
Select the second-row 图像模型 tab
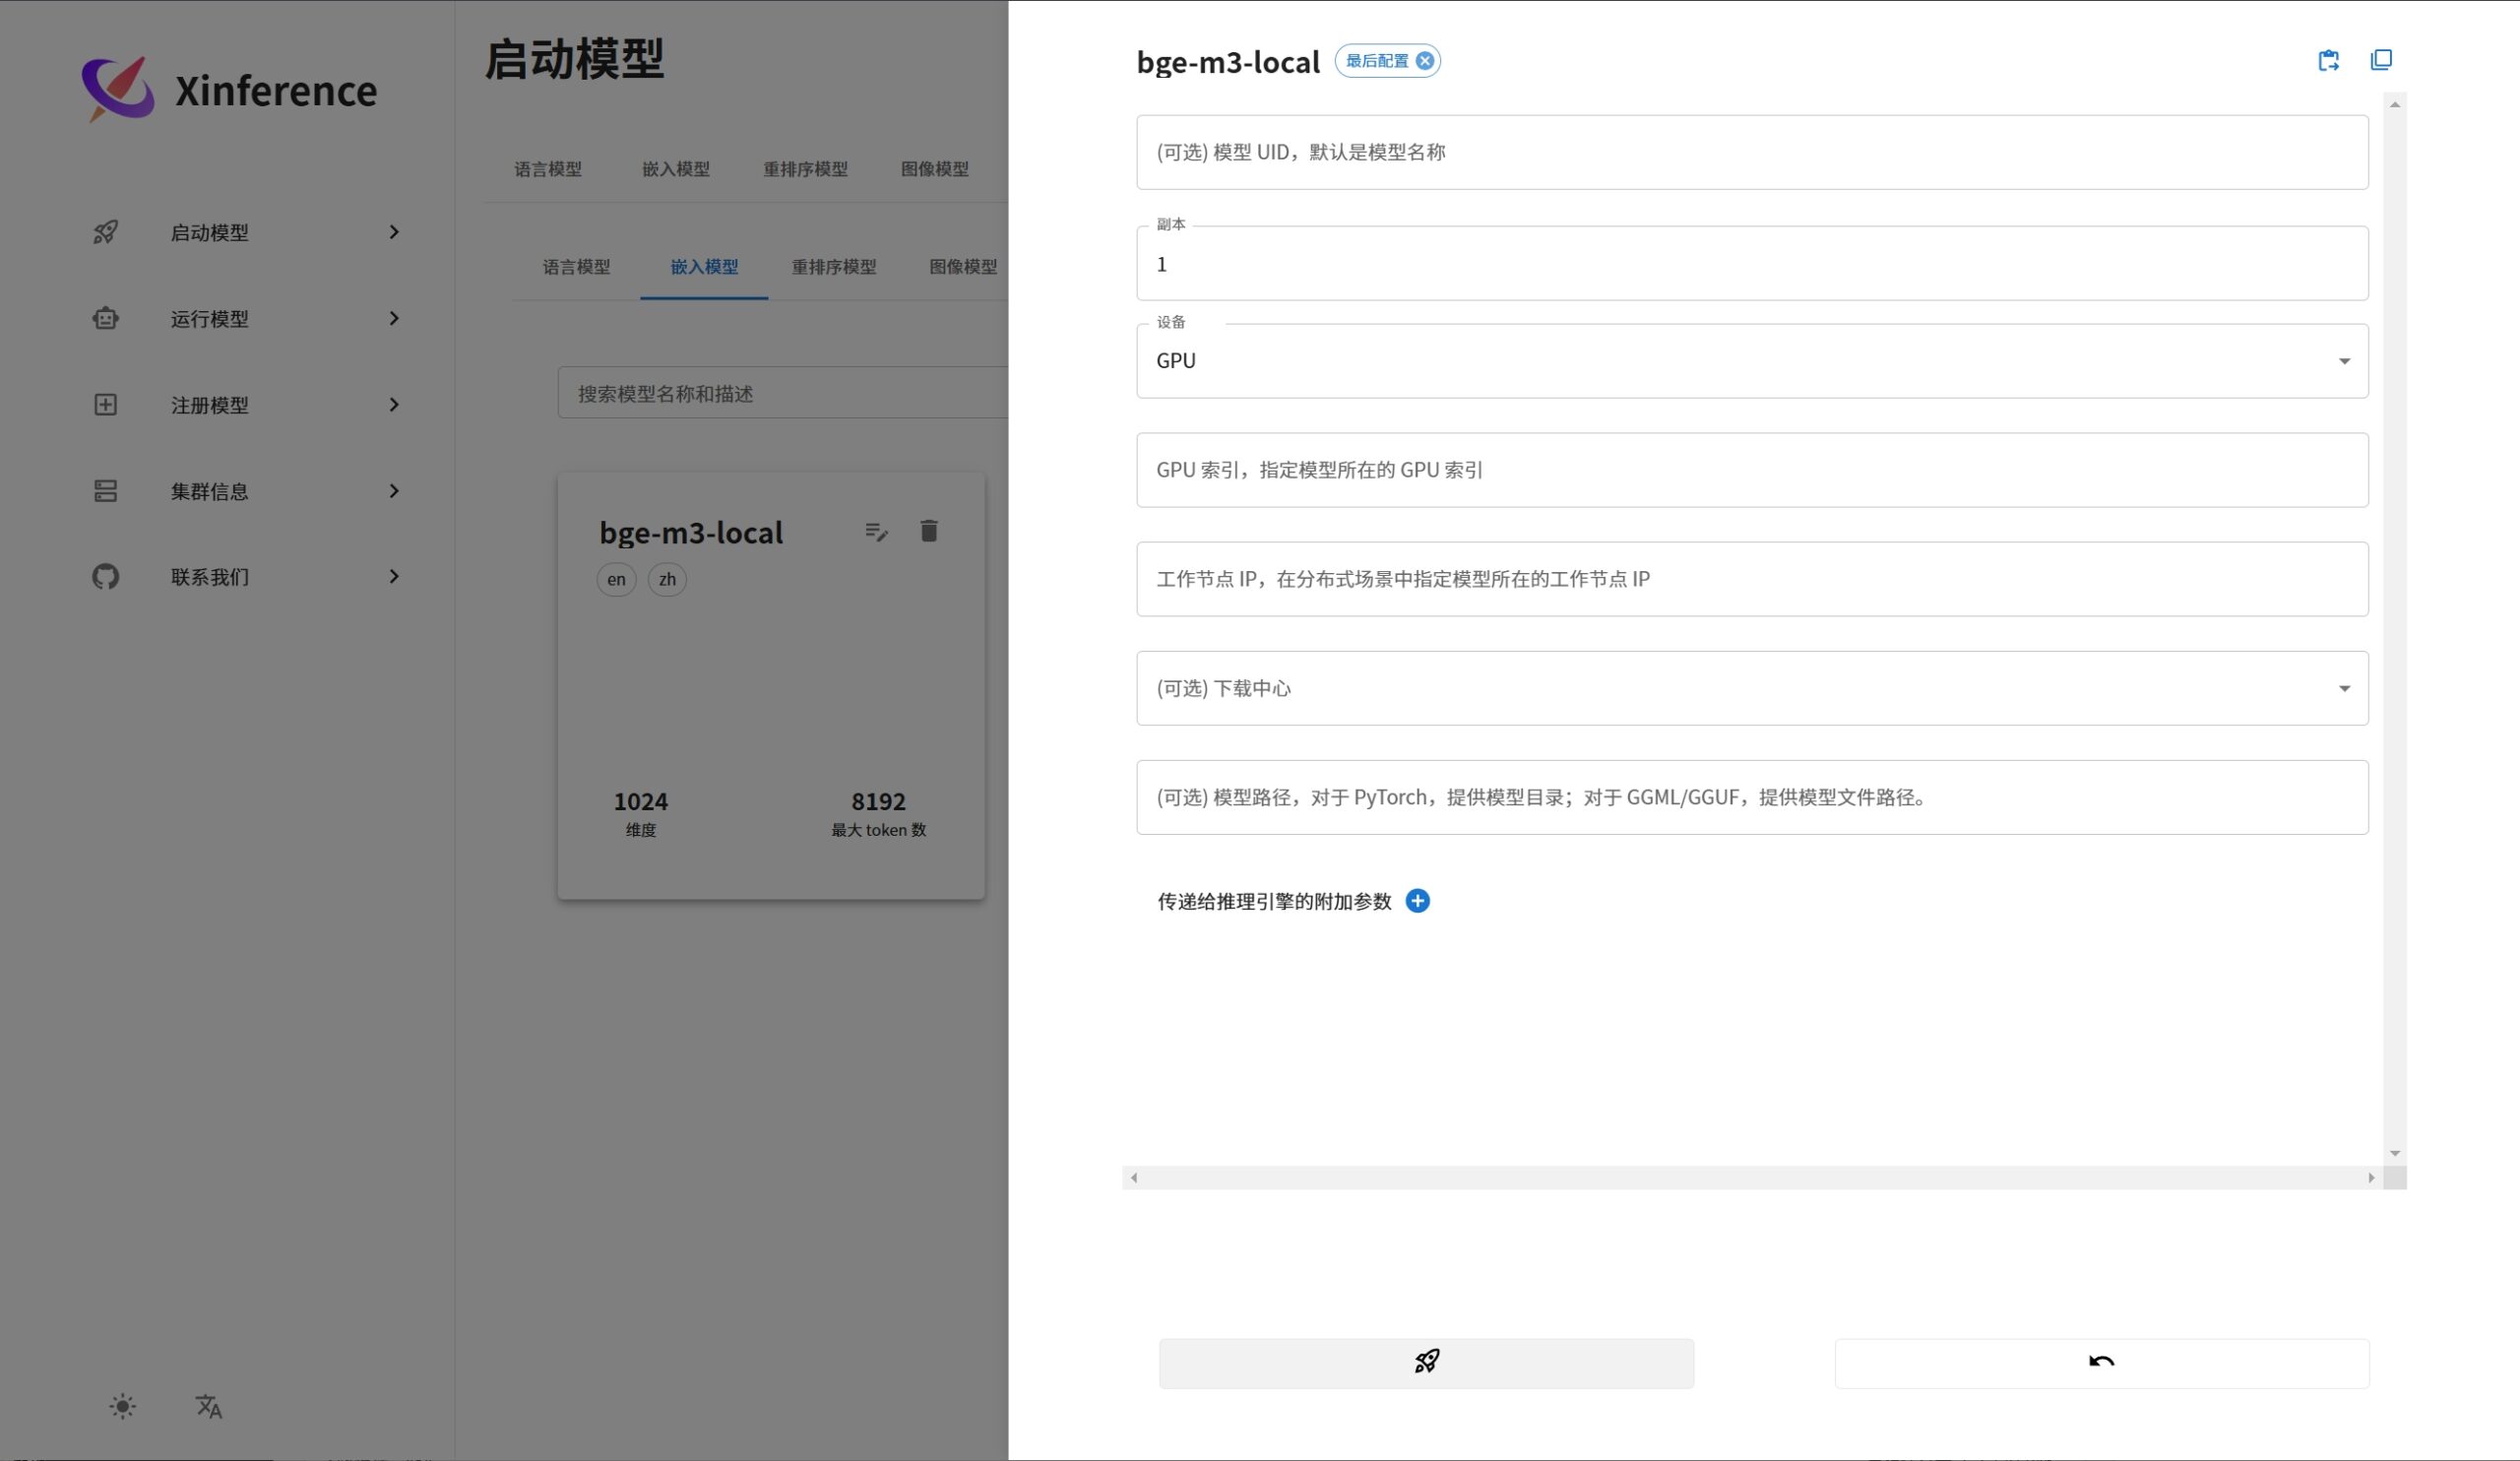click(x=962, y=267)
